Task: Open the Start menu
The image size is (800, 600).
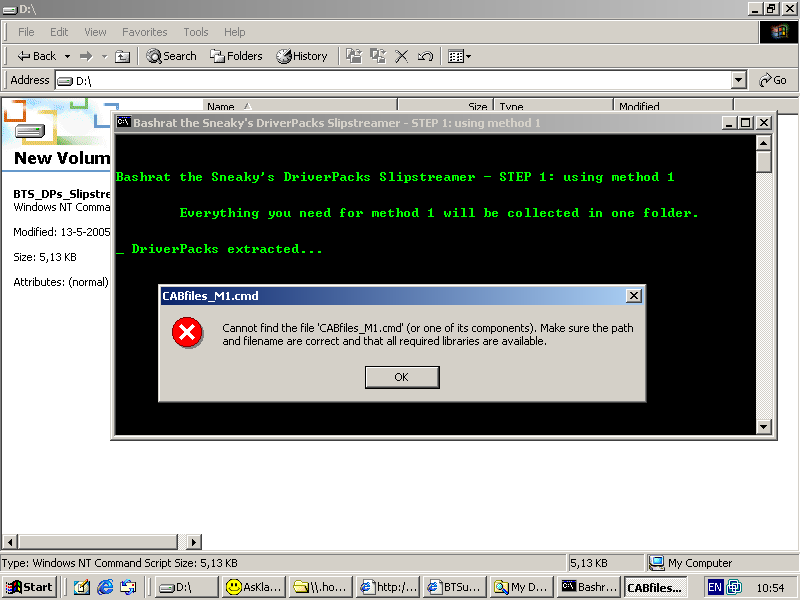Action: [29, 587]
